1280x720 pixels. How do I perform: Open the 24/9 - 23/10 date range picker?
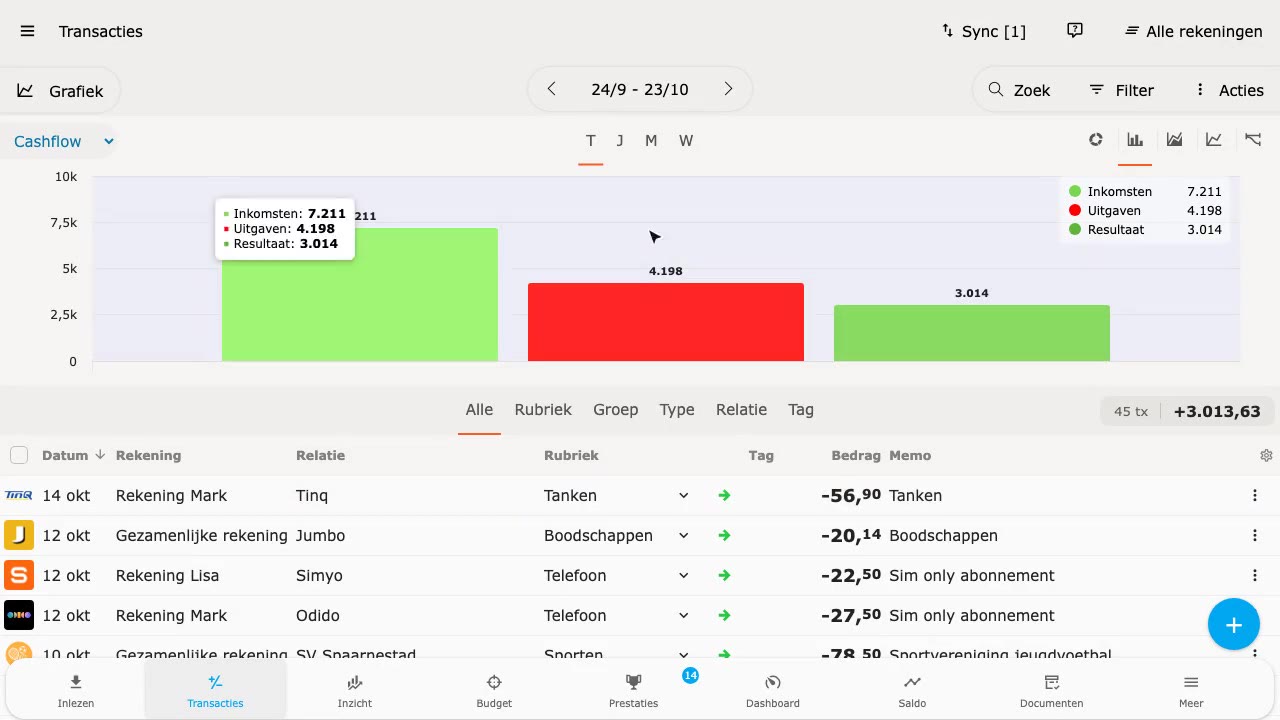point(640,89)
